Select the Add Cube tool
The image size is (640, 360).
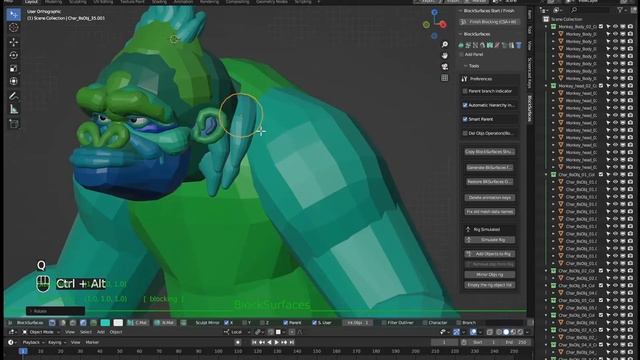tap(13, 124)
